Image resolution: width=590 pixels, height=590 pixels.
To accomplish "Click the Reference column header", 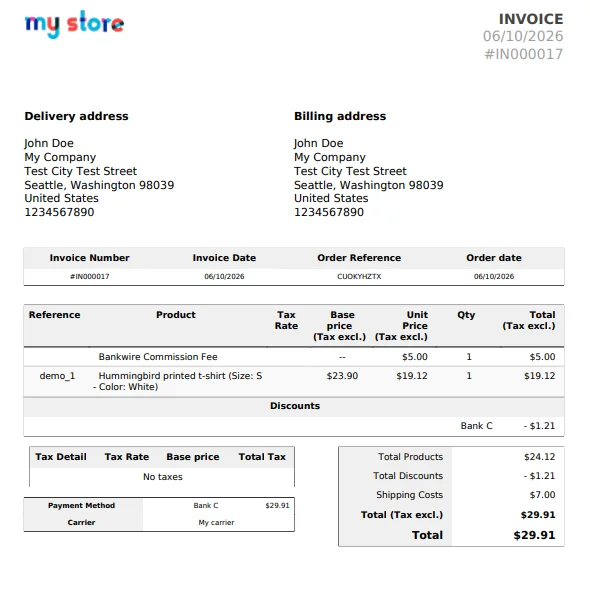I will click(55, 315).
